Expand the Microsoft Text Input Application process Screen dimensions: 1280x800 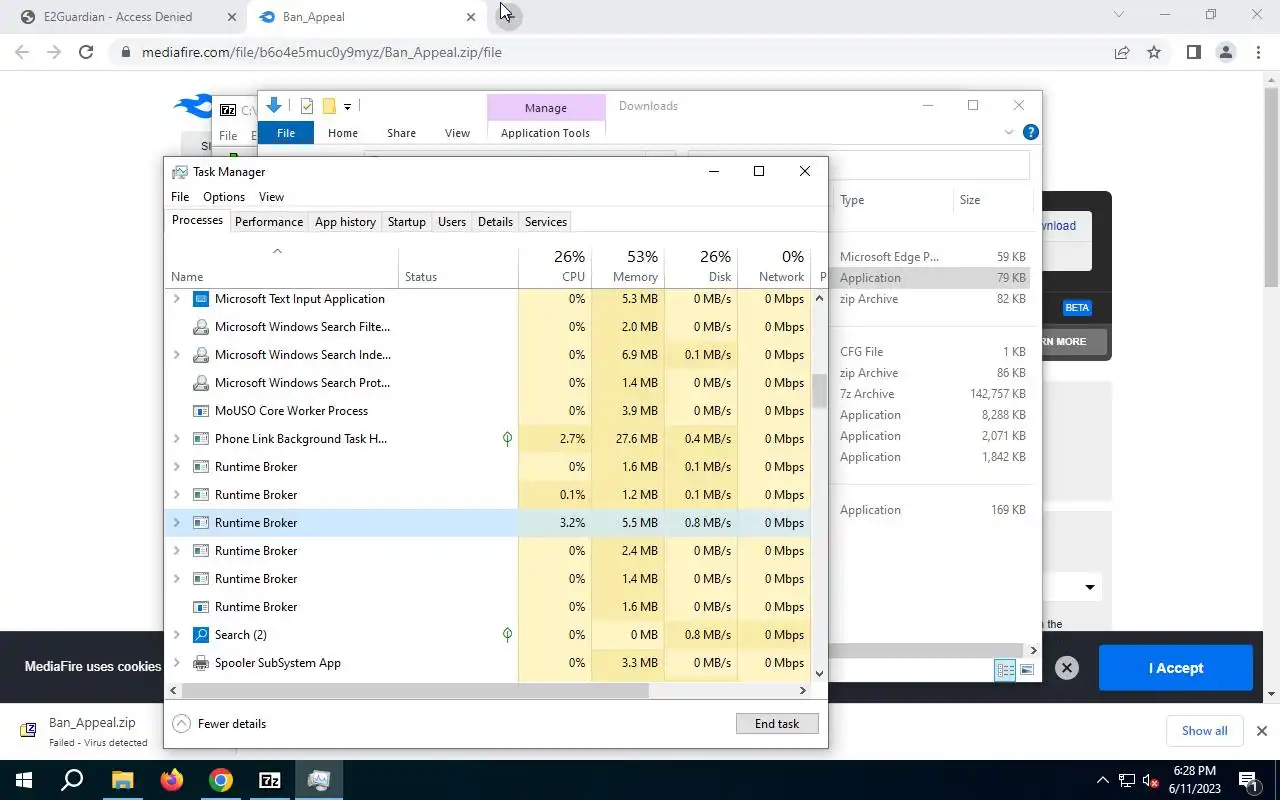(x=177, y=299)
